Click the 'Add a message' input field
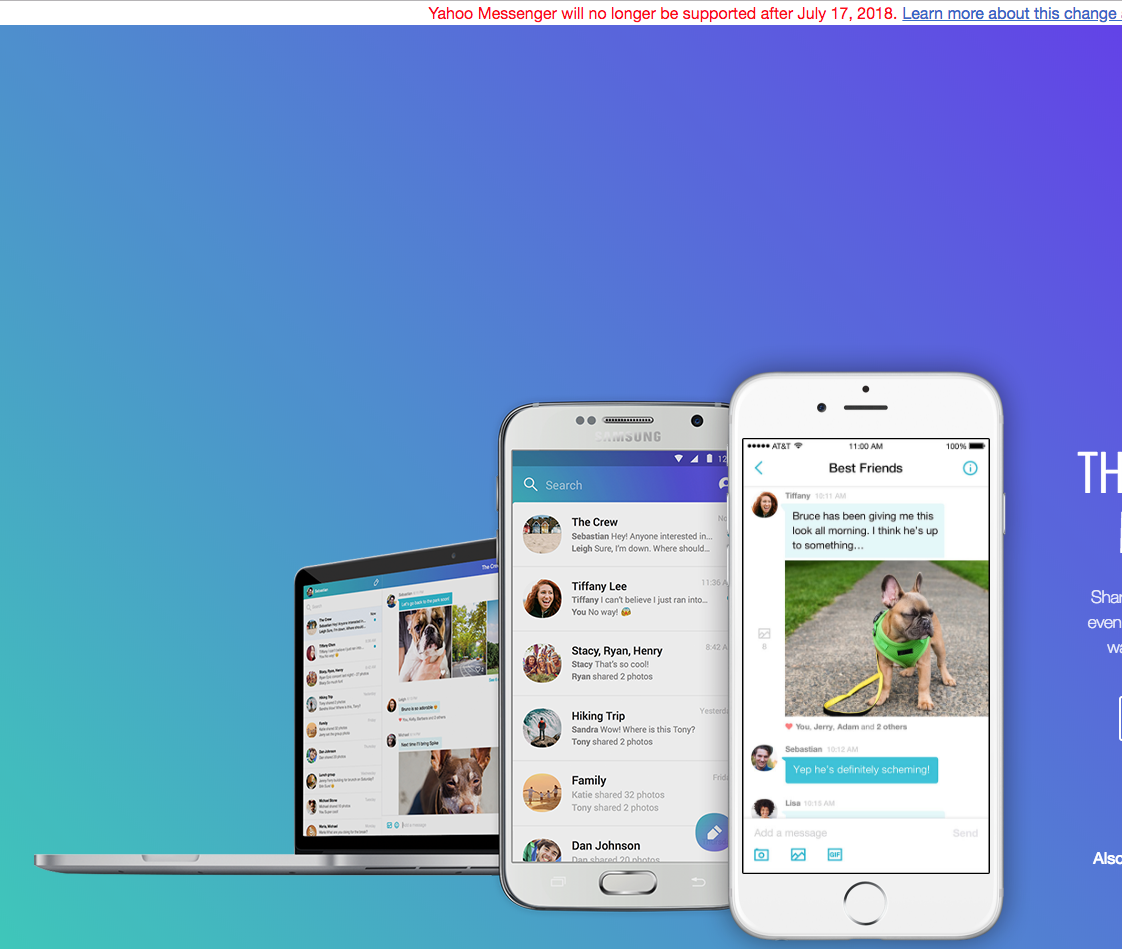 coord(840,833)
